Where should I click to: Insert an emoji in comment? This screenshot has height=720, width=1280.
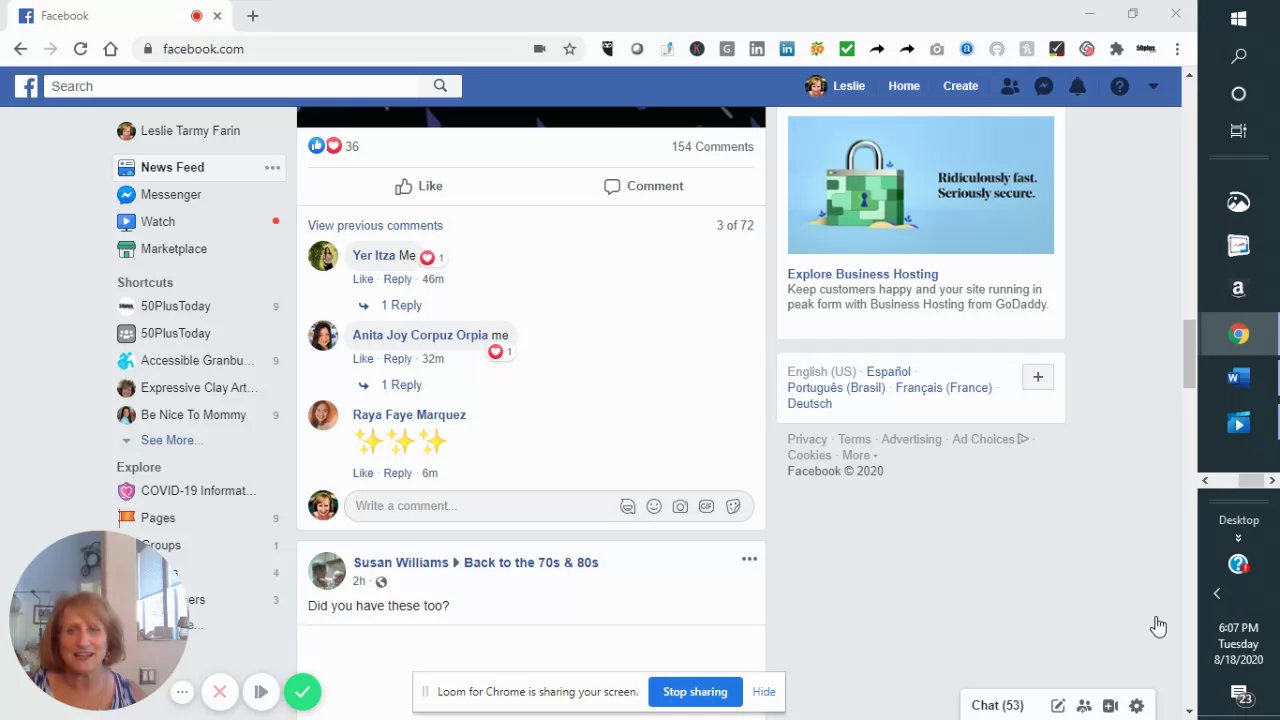click(x=654, y=507)
